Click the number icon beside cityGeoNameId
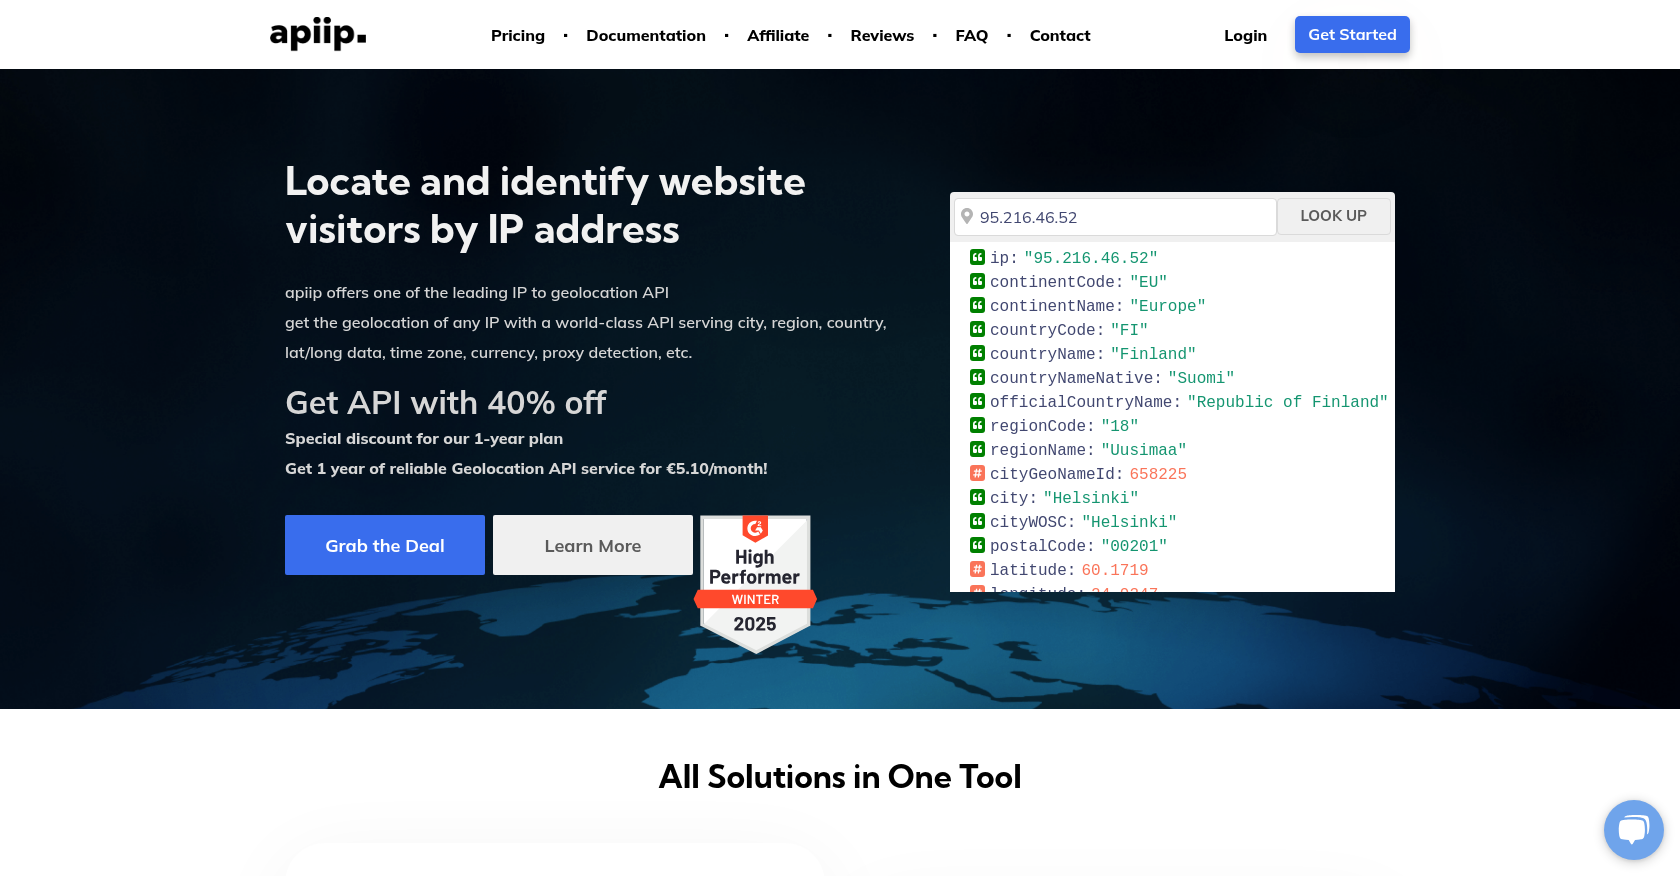The height and width of the screenshot is (876, 1680). pos(977,473)
